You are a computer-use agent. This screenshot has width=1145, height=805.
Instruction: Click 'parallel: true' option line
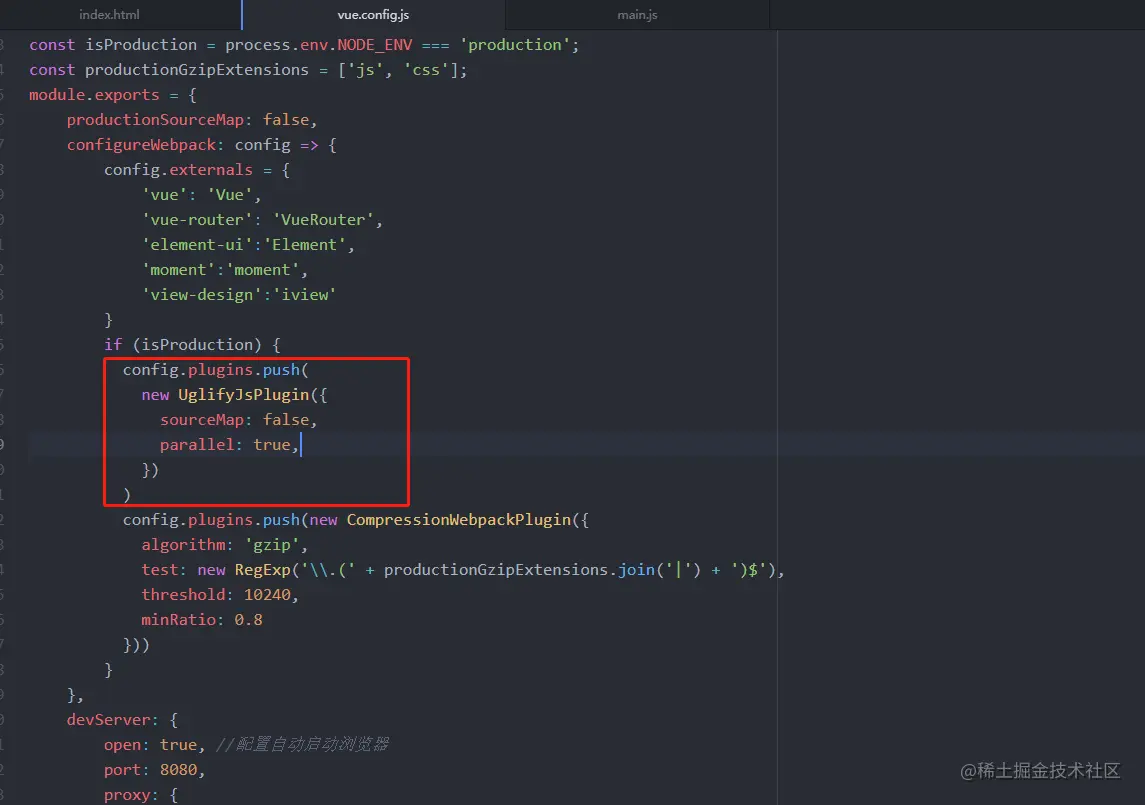229,445
